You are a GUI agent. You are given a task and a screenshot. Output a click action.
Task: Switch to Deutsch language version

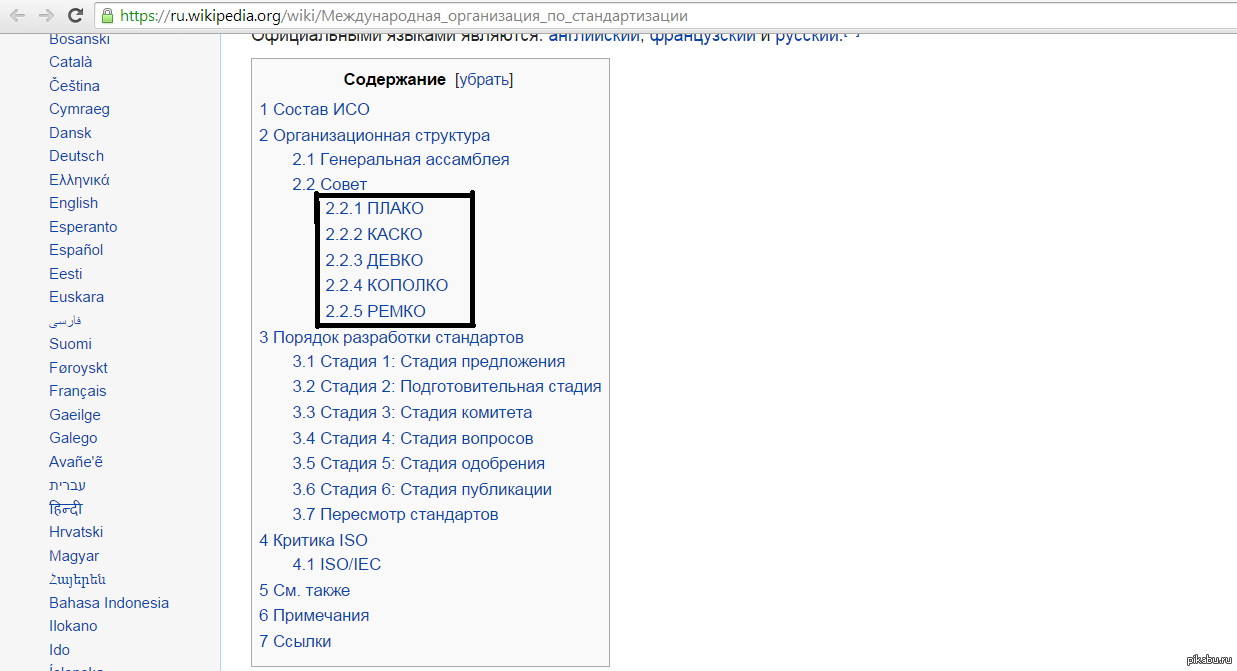click(76, 156)
